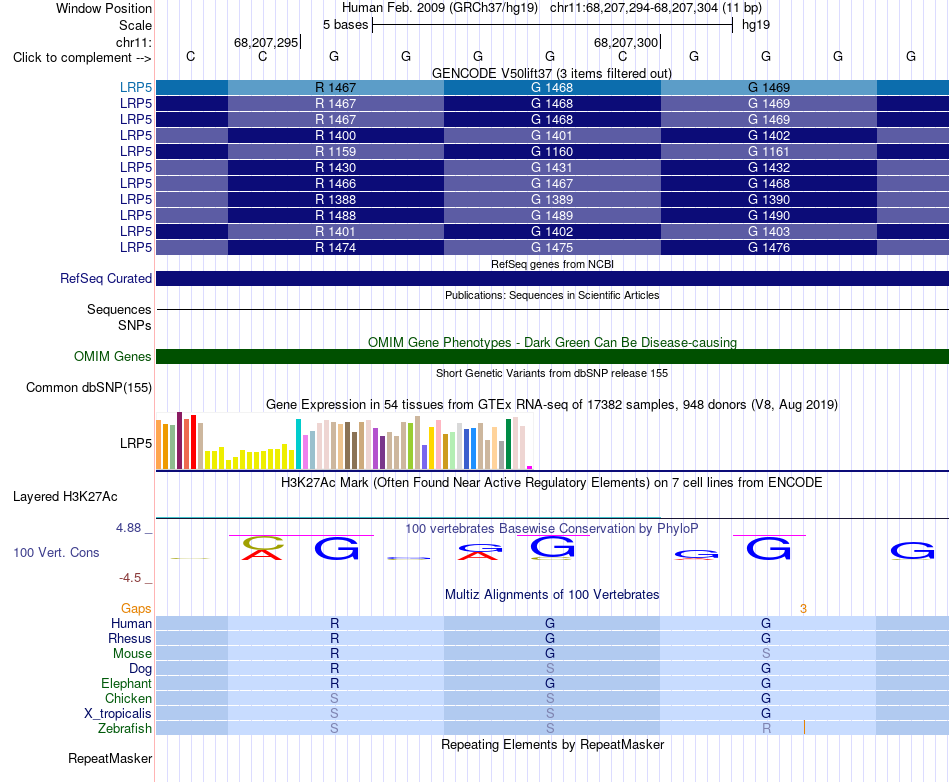
Task: Click the orange gap count 3
Action: (x=803, y=609)
